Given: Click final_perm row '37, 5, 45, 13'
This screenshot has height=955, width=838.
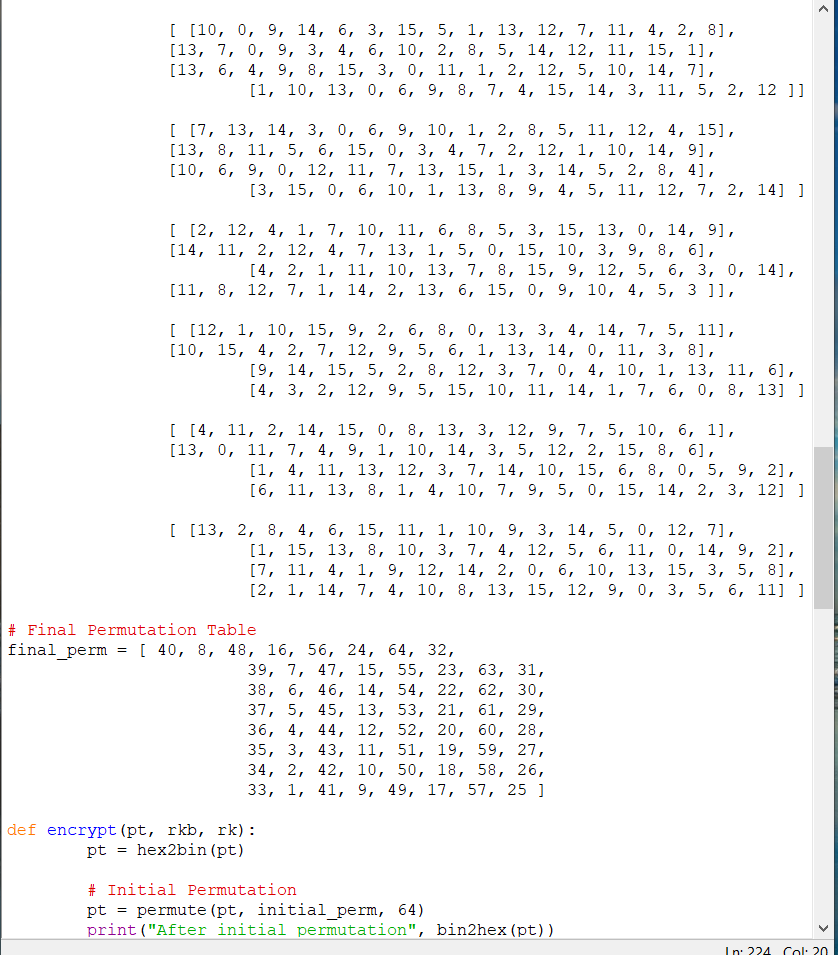Looking at the screenshot, I should coord(396,710).
